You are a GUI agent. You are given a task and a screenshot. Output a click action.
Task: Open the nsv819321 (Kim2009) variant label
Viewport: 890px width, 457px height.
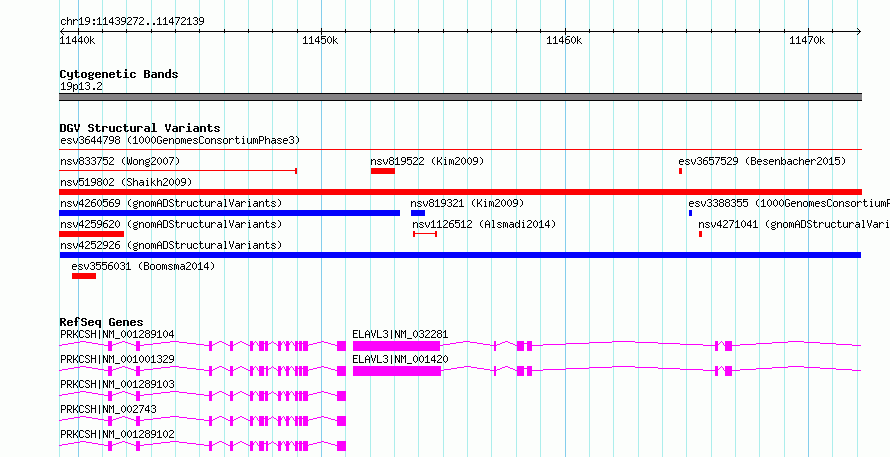(x=467, y=203)
